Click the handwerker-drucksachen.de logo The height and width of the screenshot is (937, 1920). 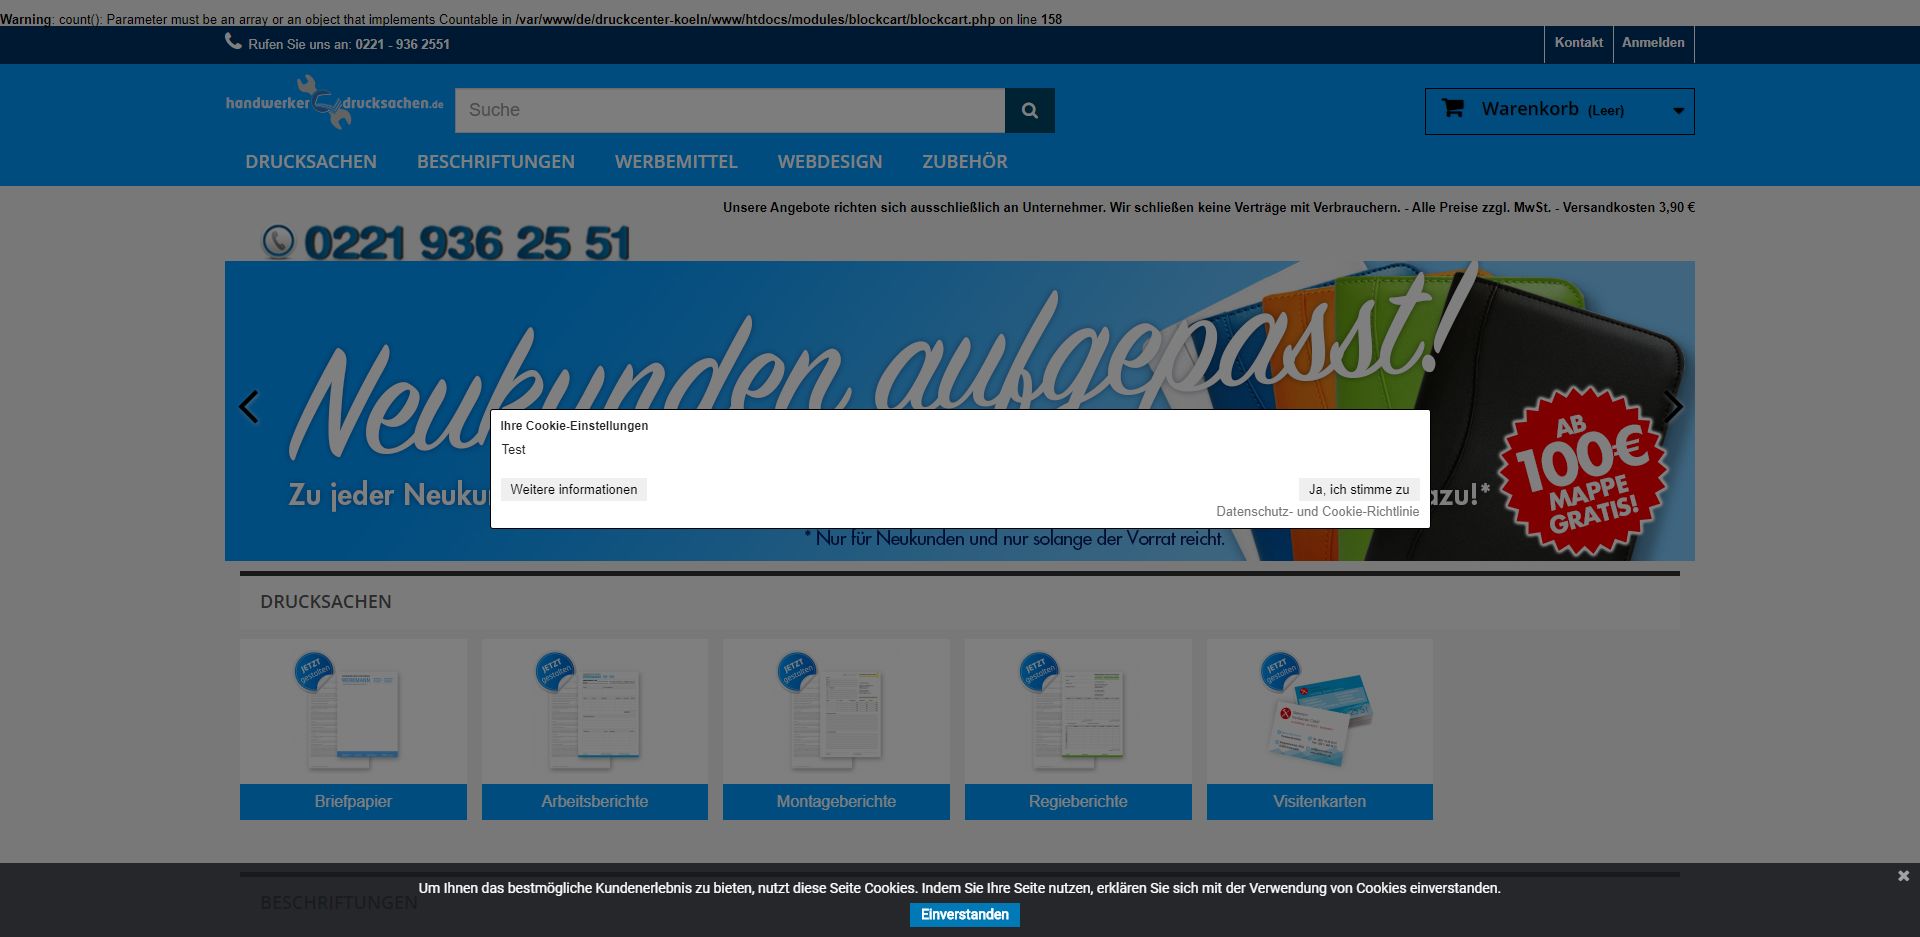click(335, 102)
